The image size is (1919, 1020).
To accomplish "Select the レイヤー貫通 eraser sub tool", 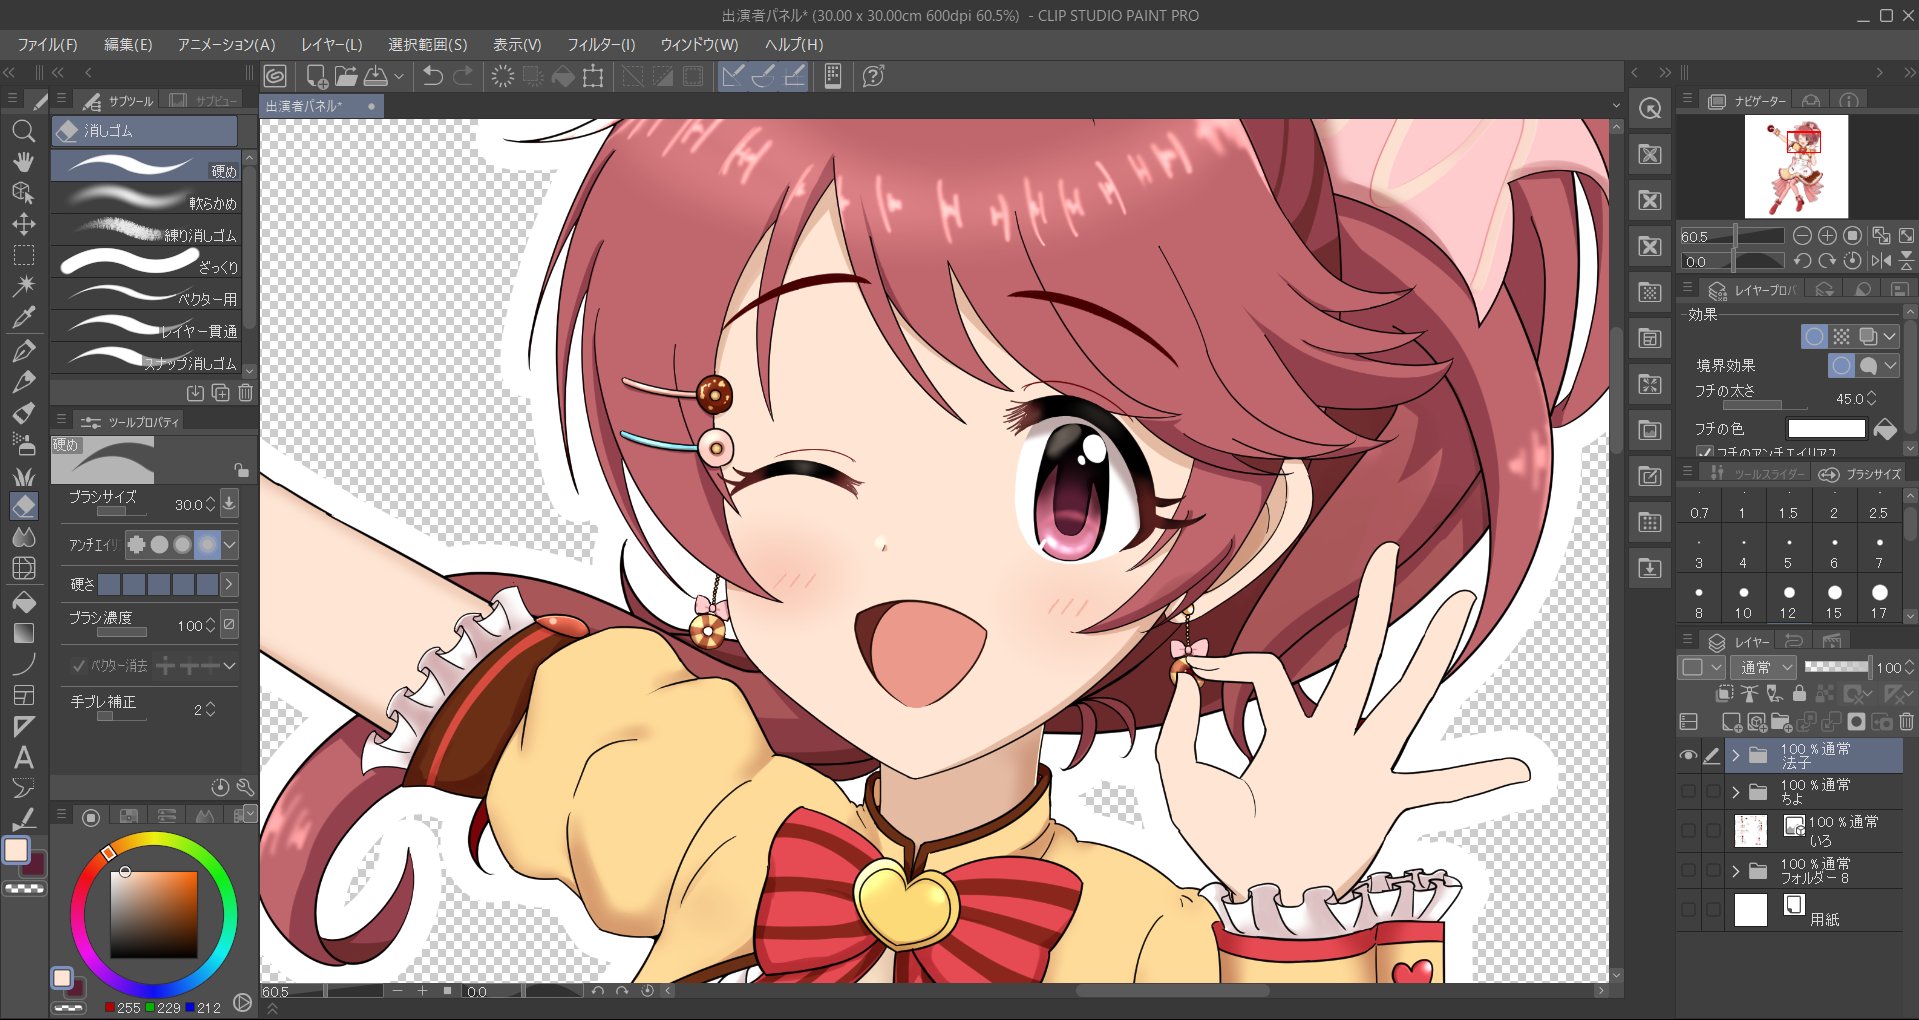I will [x=147, y=326].
